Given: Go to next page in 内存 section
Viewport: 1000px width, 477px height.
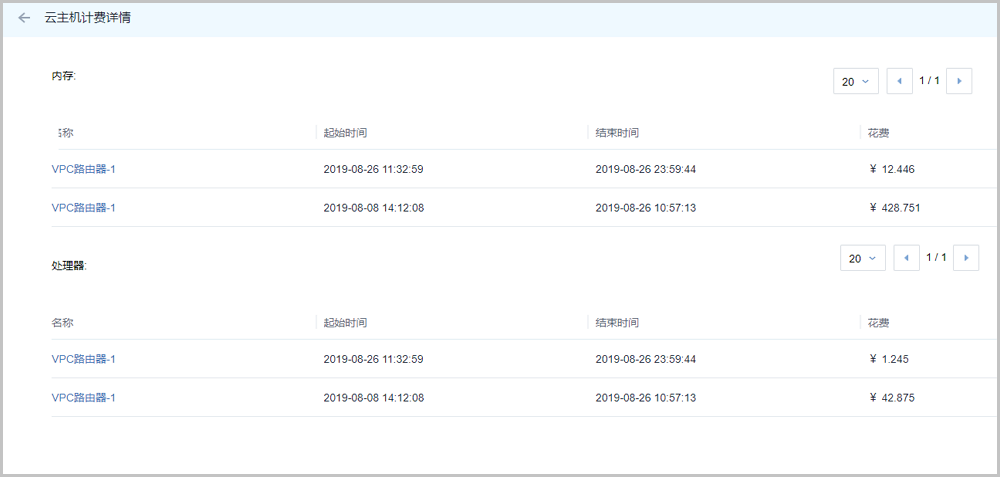Looking at the screenshot, I should pyautogui.click(x=959, y=81).
